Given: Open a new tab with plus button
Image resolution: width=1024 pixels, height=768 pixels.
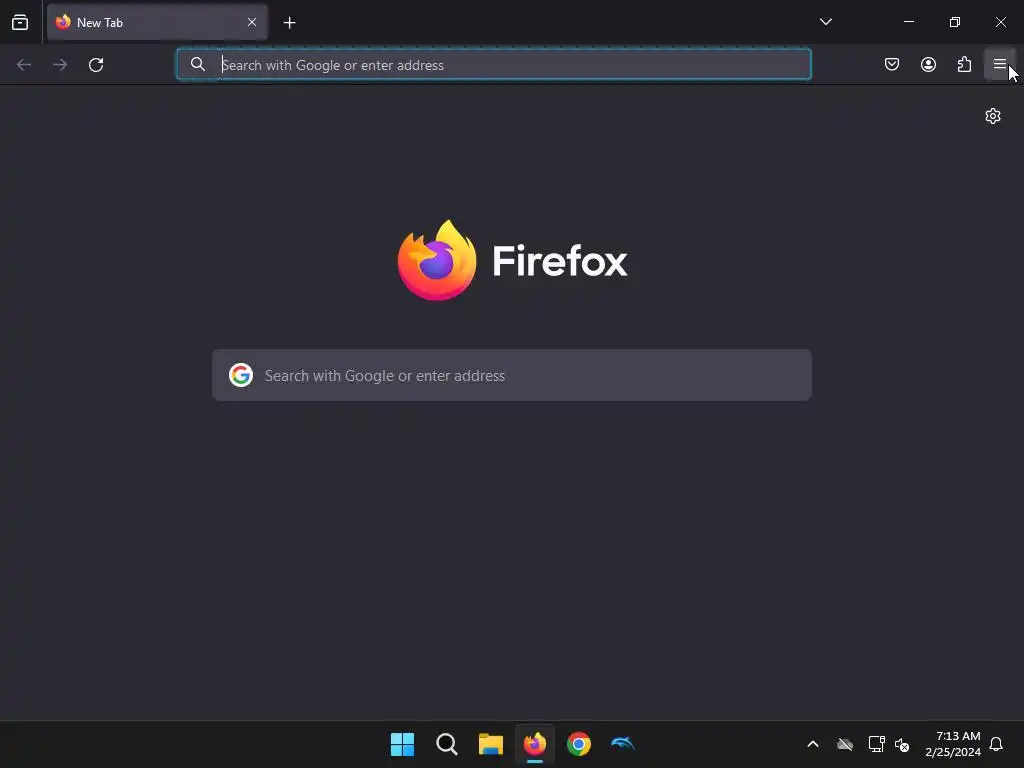Looking at the screenshot, I should pos(289,23).
